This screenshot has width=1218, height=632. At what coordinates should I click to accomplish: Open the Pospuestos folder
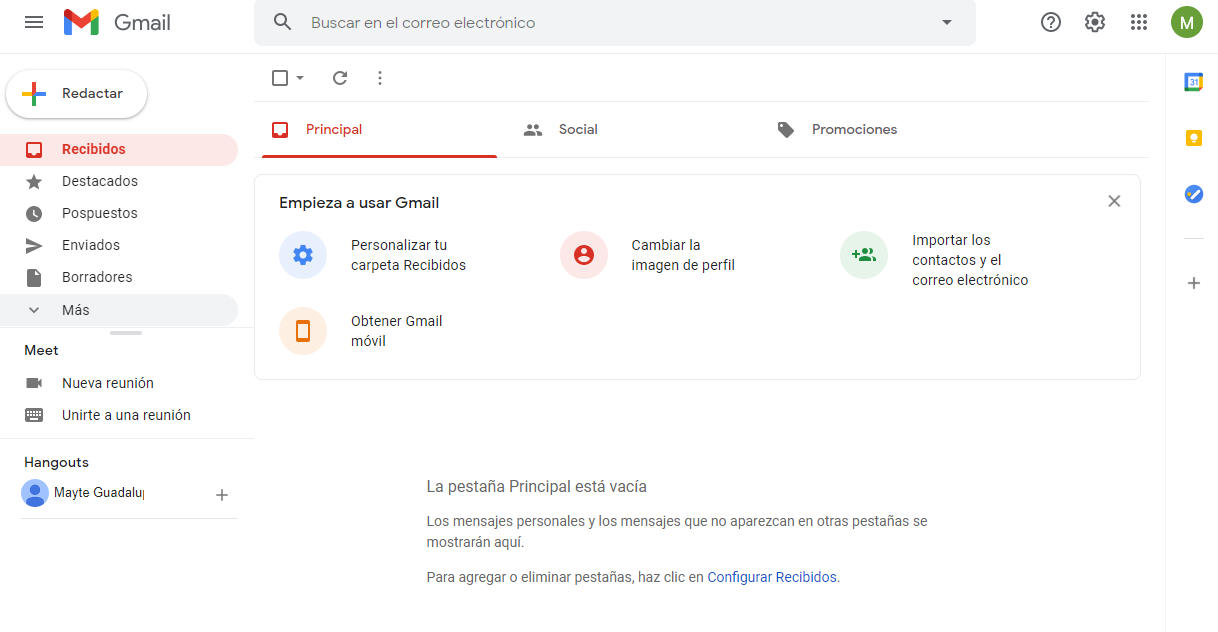point(119,213)
